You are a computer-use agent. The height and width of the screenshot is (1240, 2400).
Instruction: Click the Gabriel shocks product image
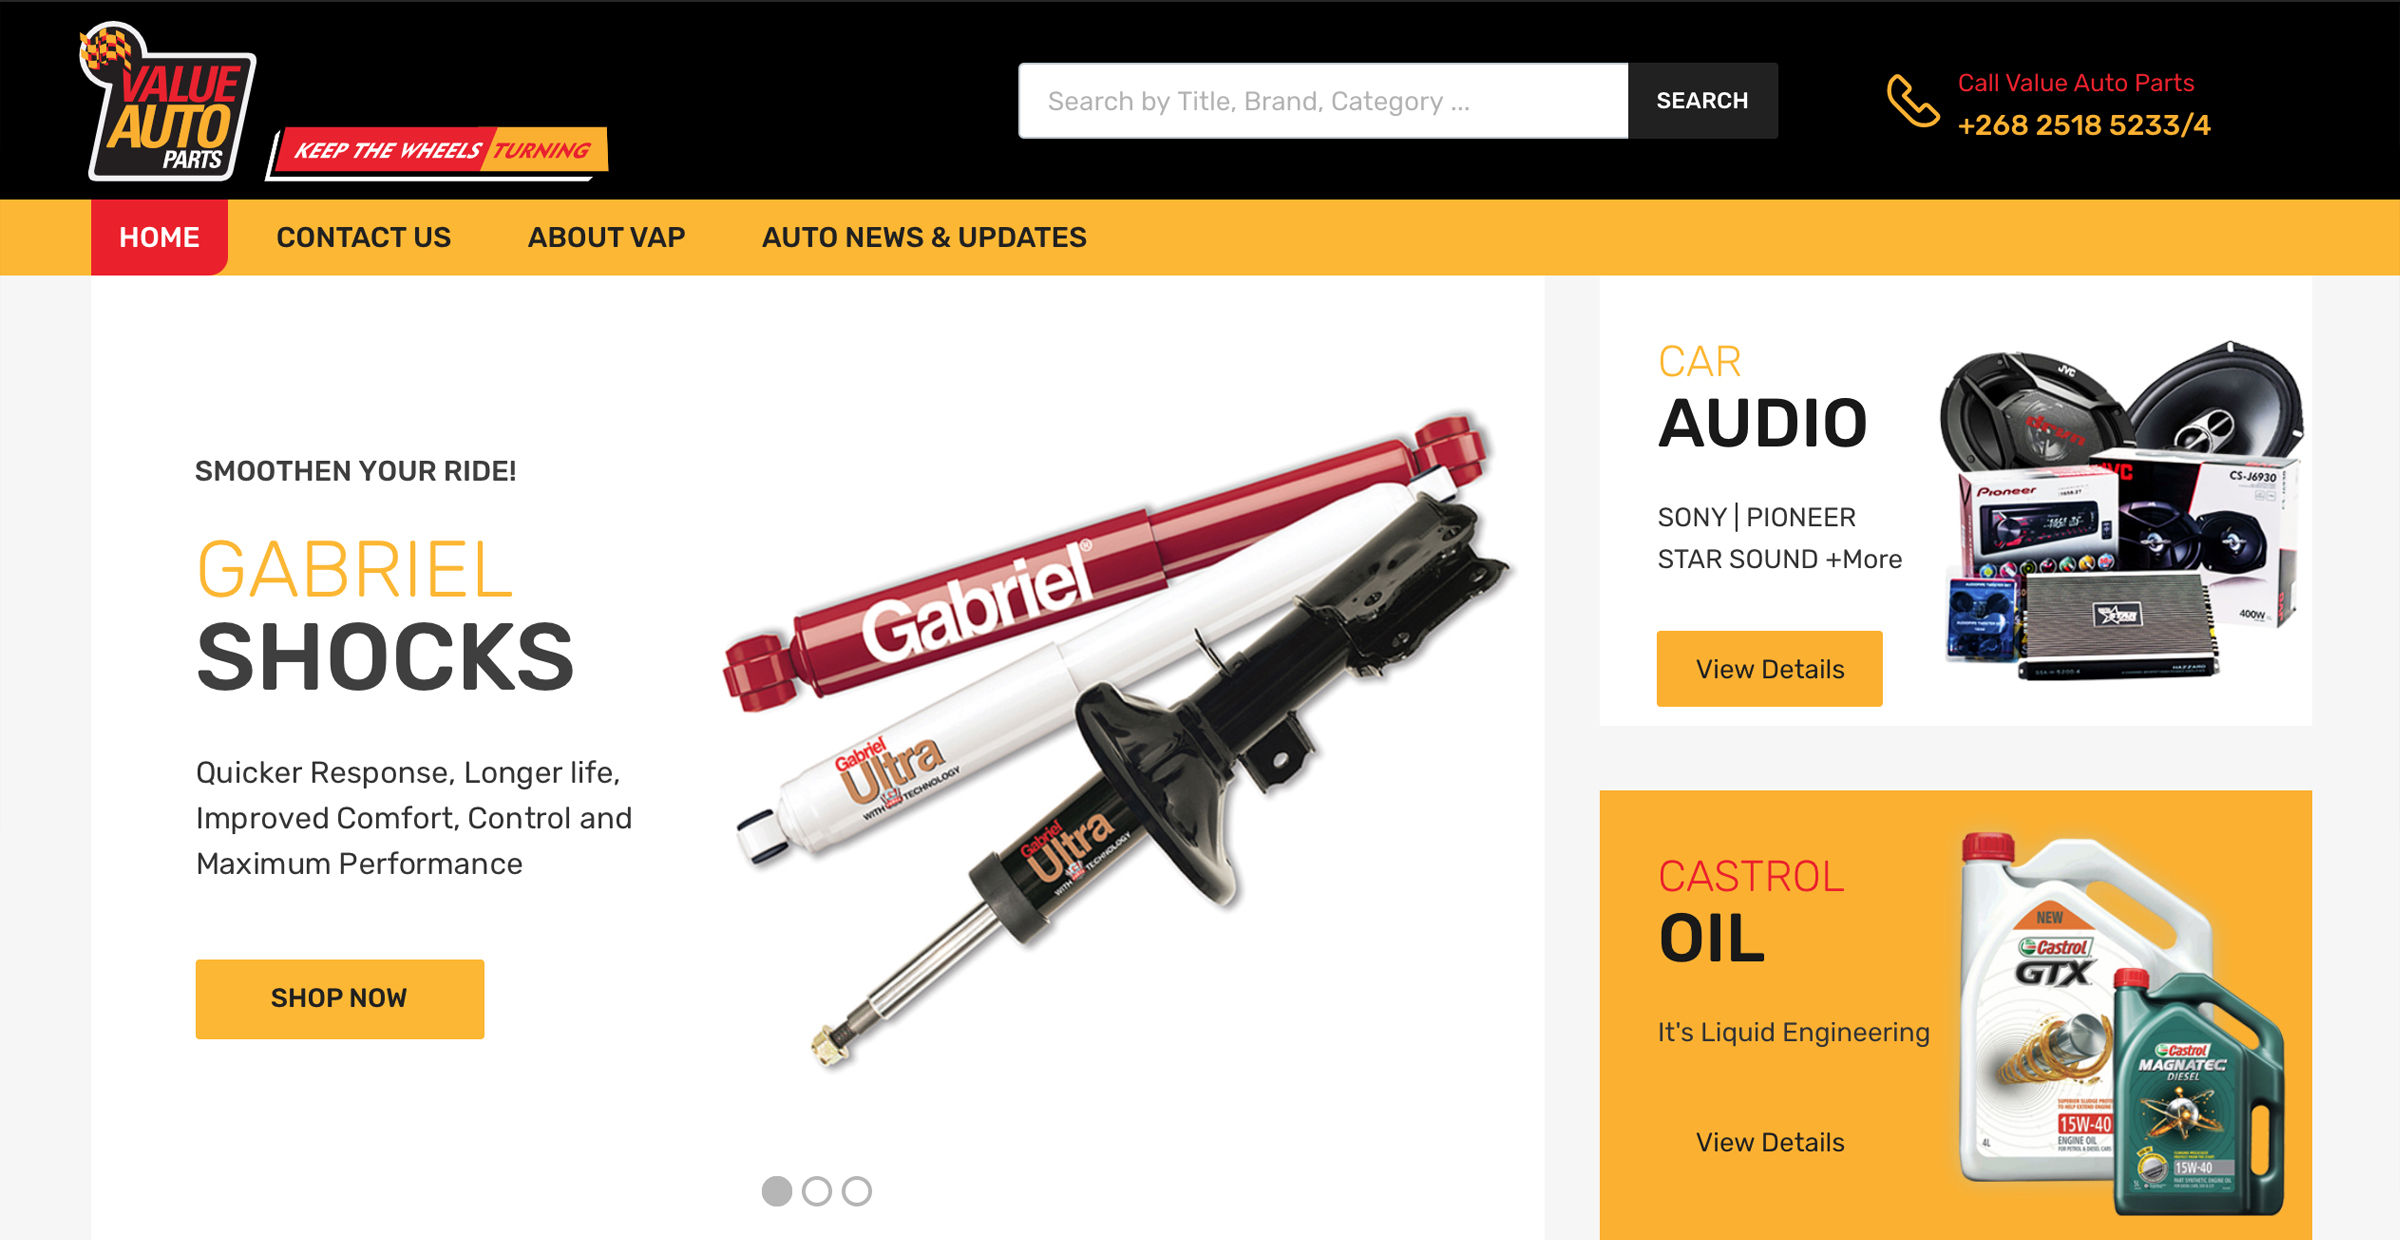point(1118,740)
